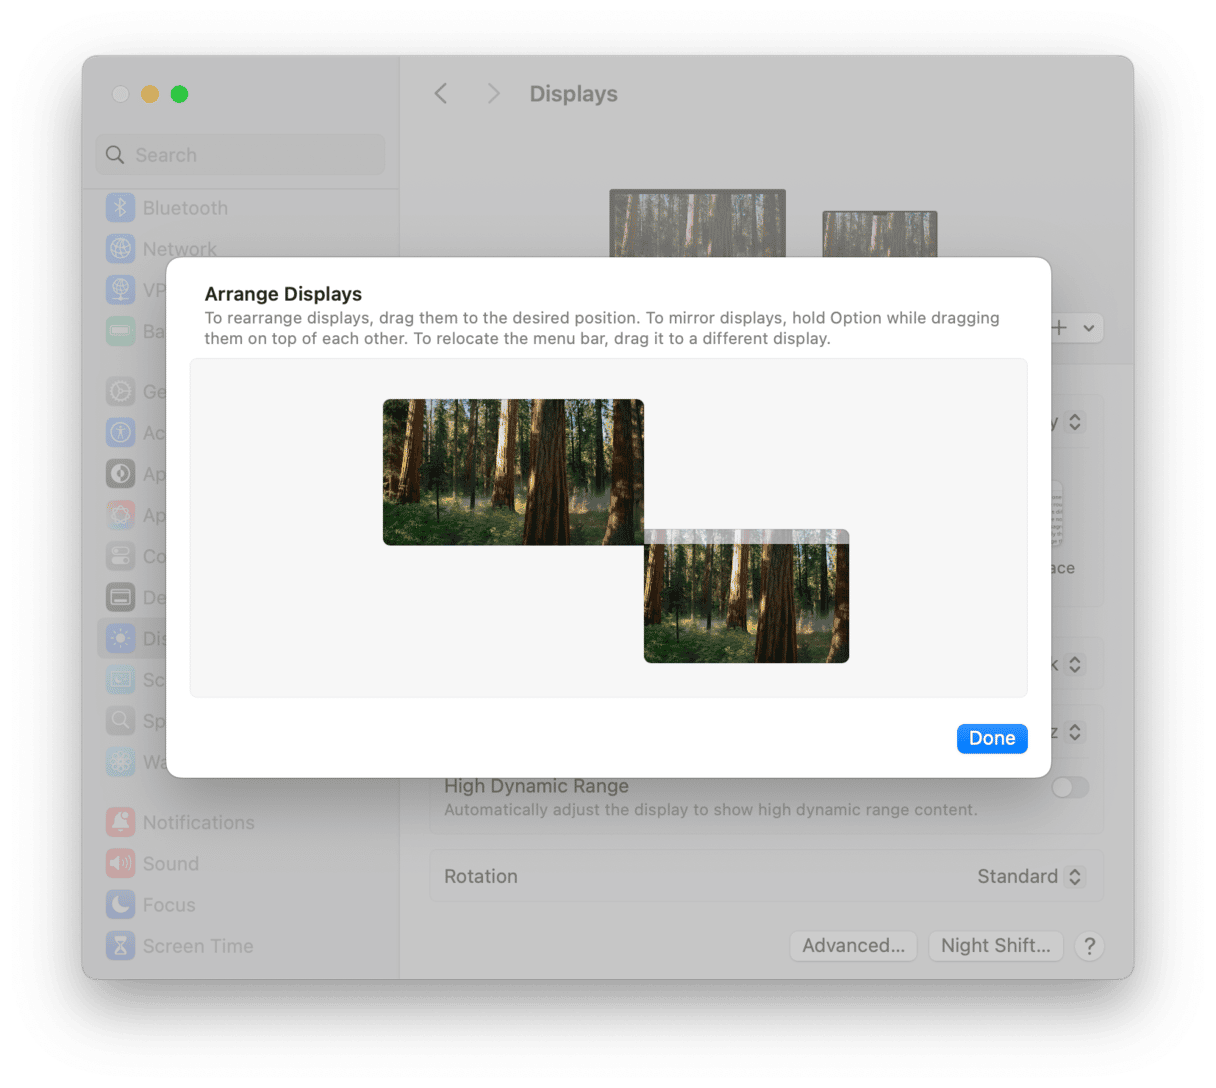
Task: Open the Rotation Standard popup menu
Action: pyautogui.click(x=1030, y=876)
